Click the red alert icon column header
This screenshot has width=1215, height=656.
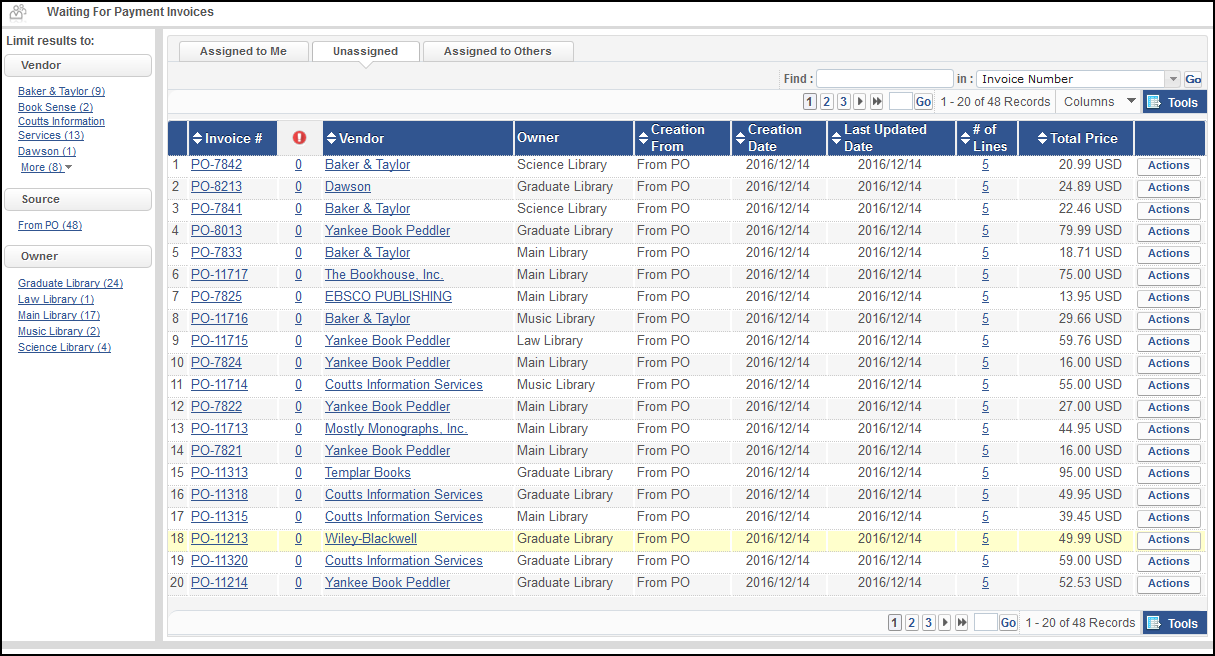click(299, 138)
